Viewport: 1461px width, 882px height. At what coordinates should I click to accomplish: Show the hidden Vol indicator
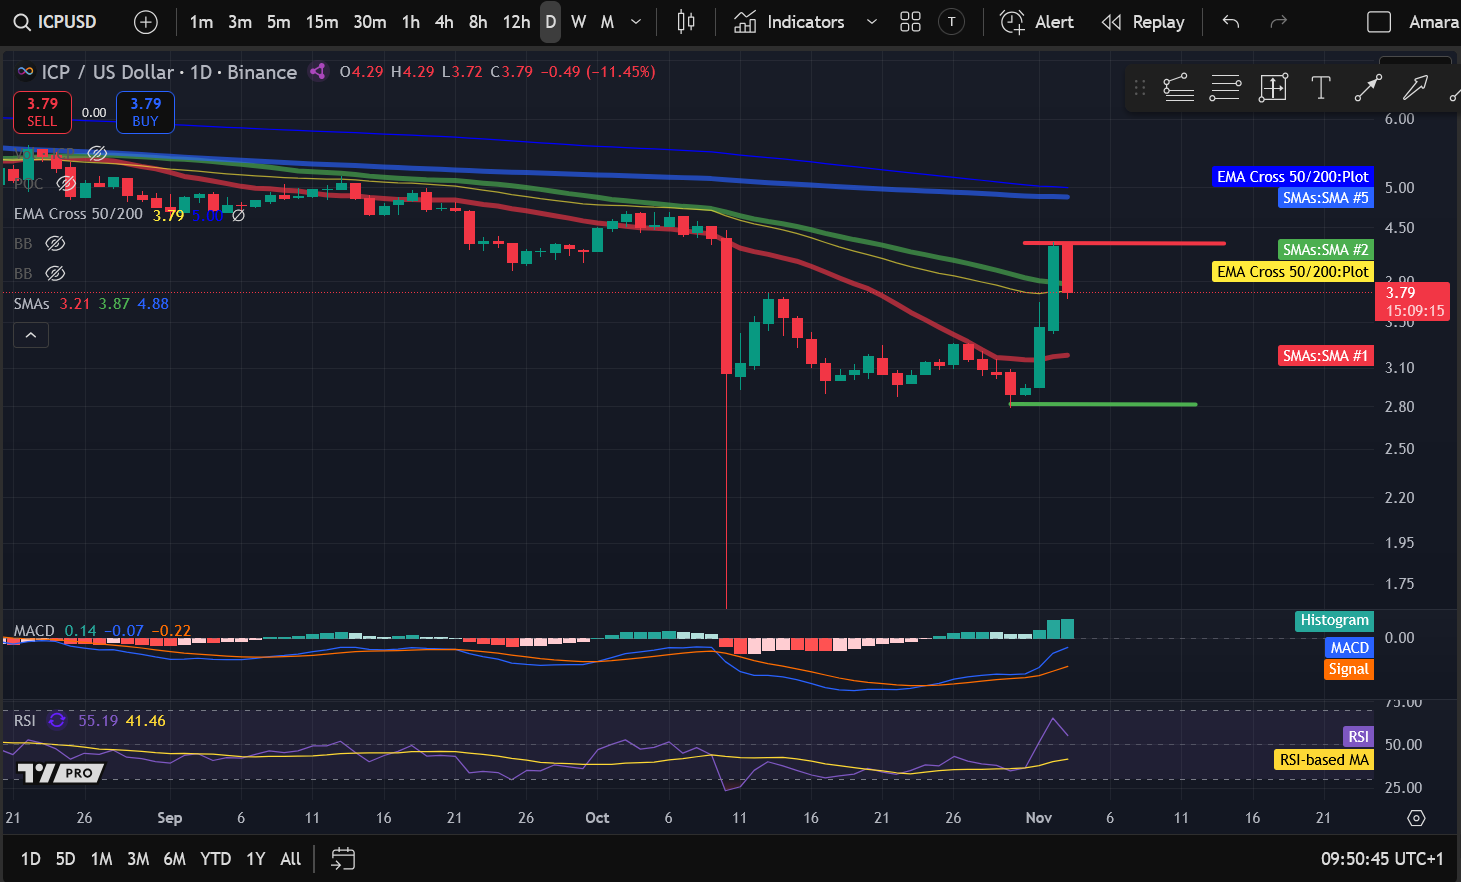[x=97, y=153]
